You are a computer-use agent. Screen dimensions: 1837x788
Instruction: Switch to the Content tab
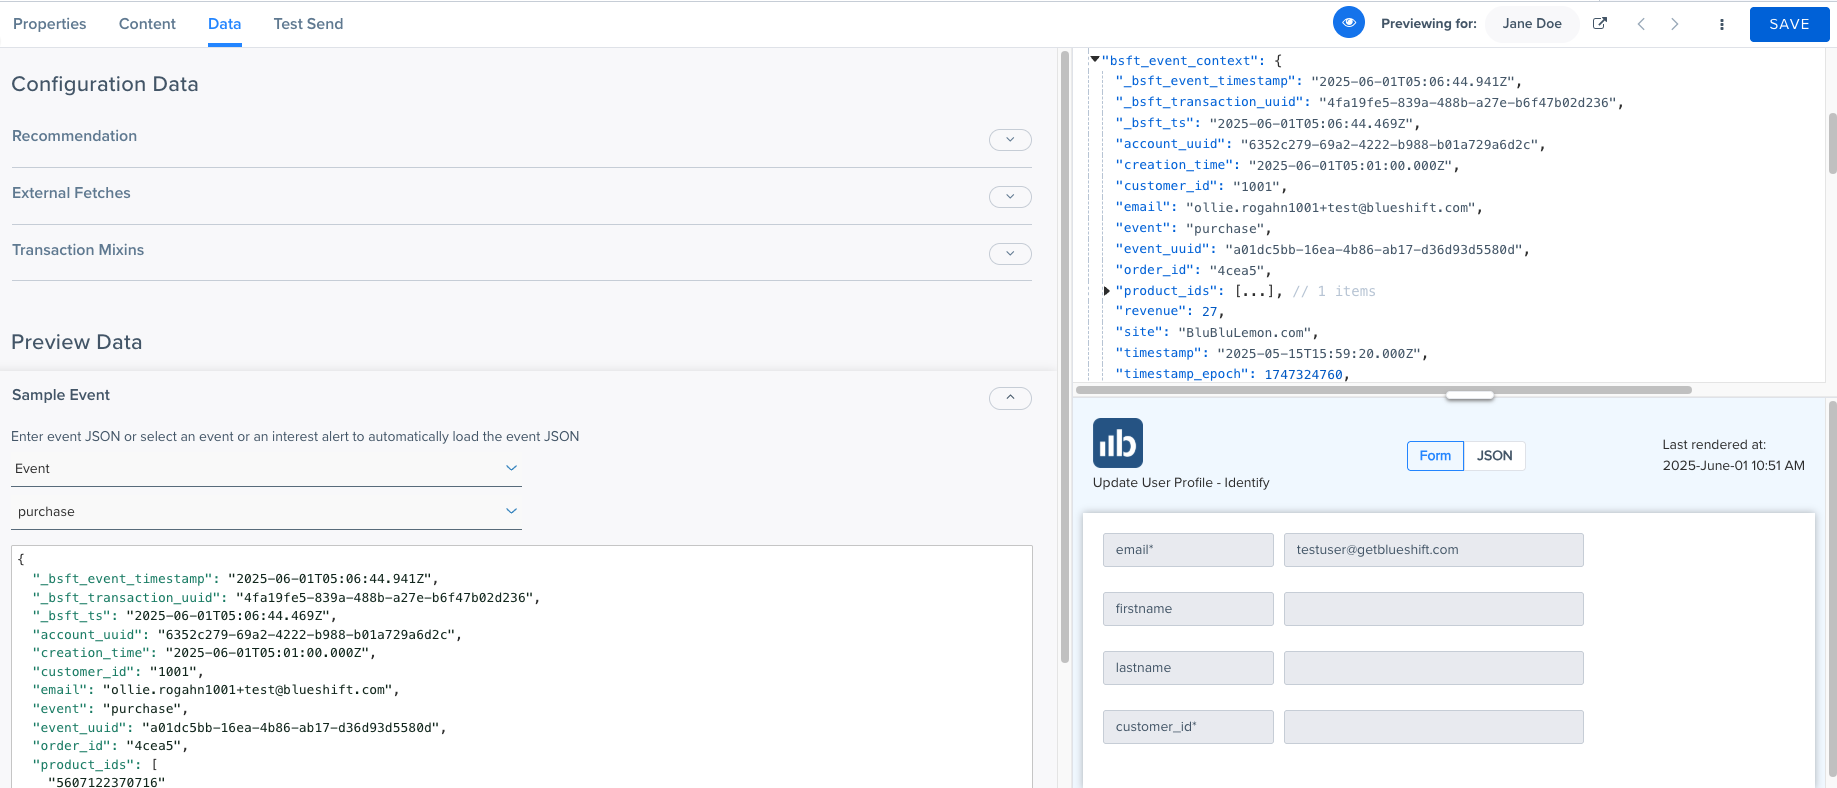[147, 24]
